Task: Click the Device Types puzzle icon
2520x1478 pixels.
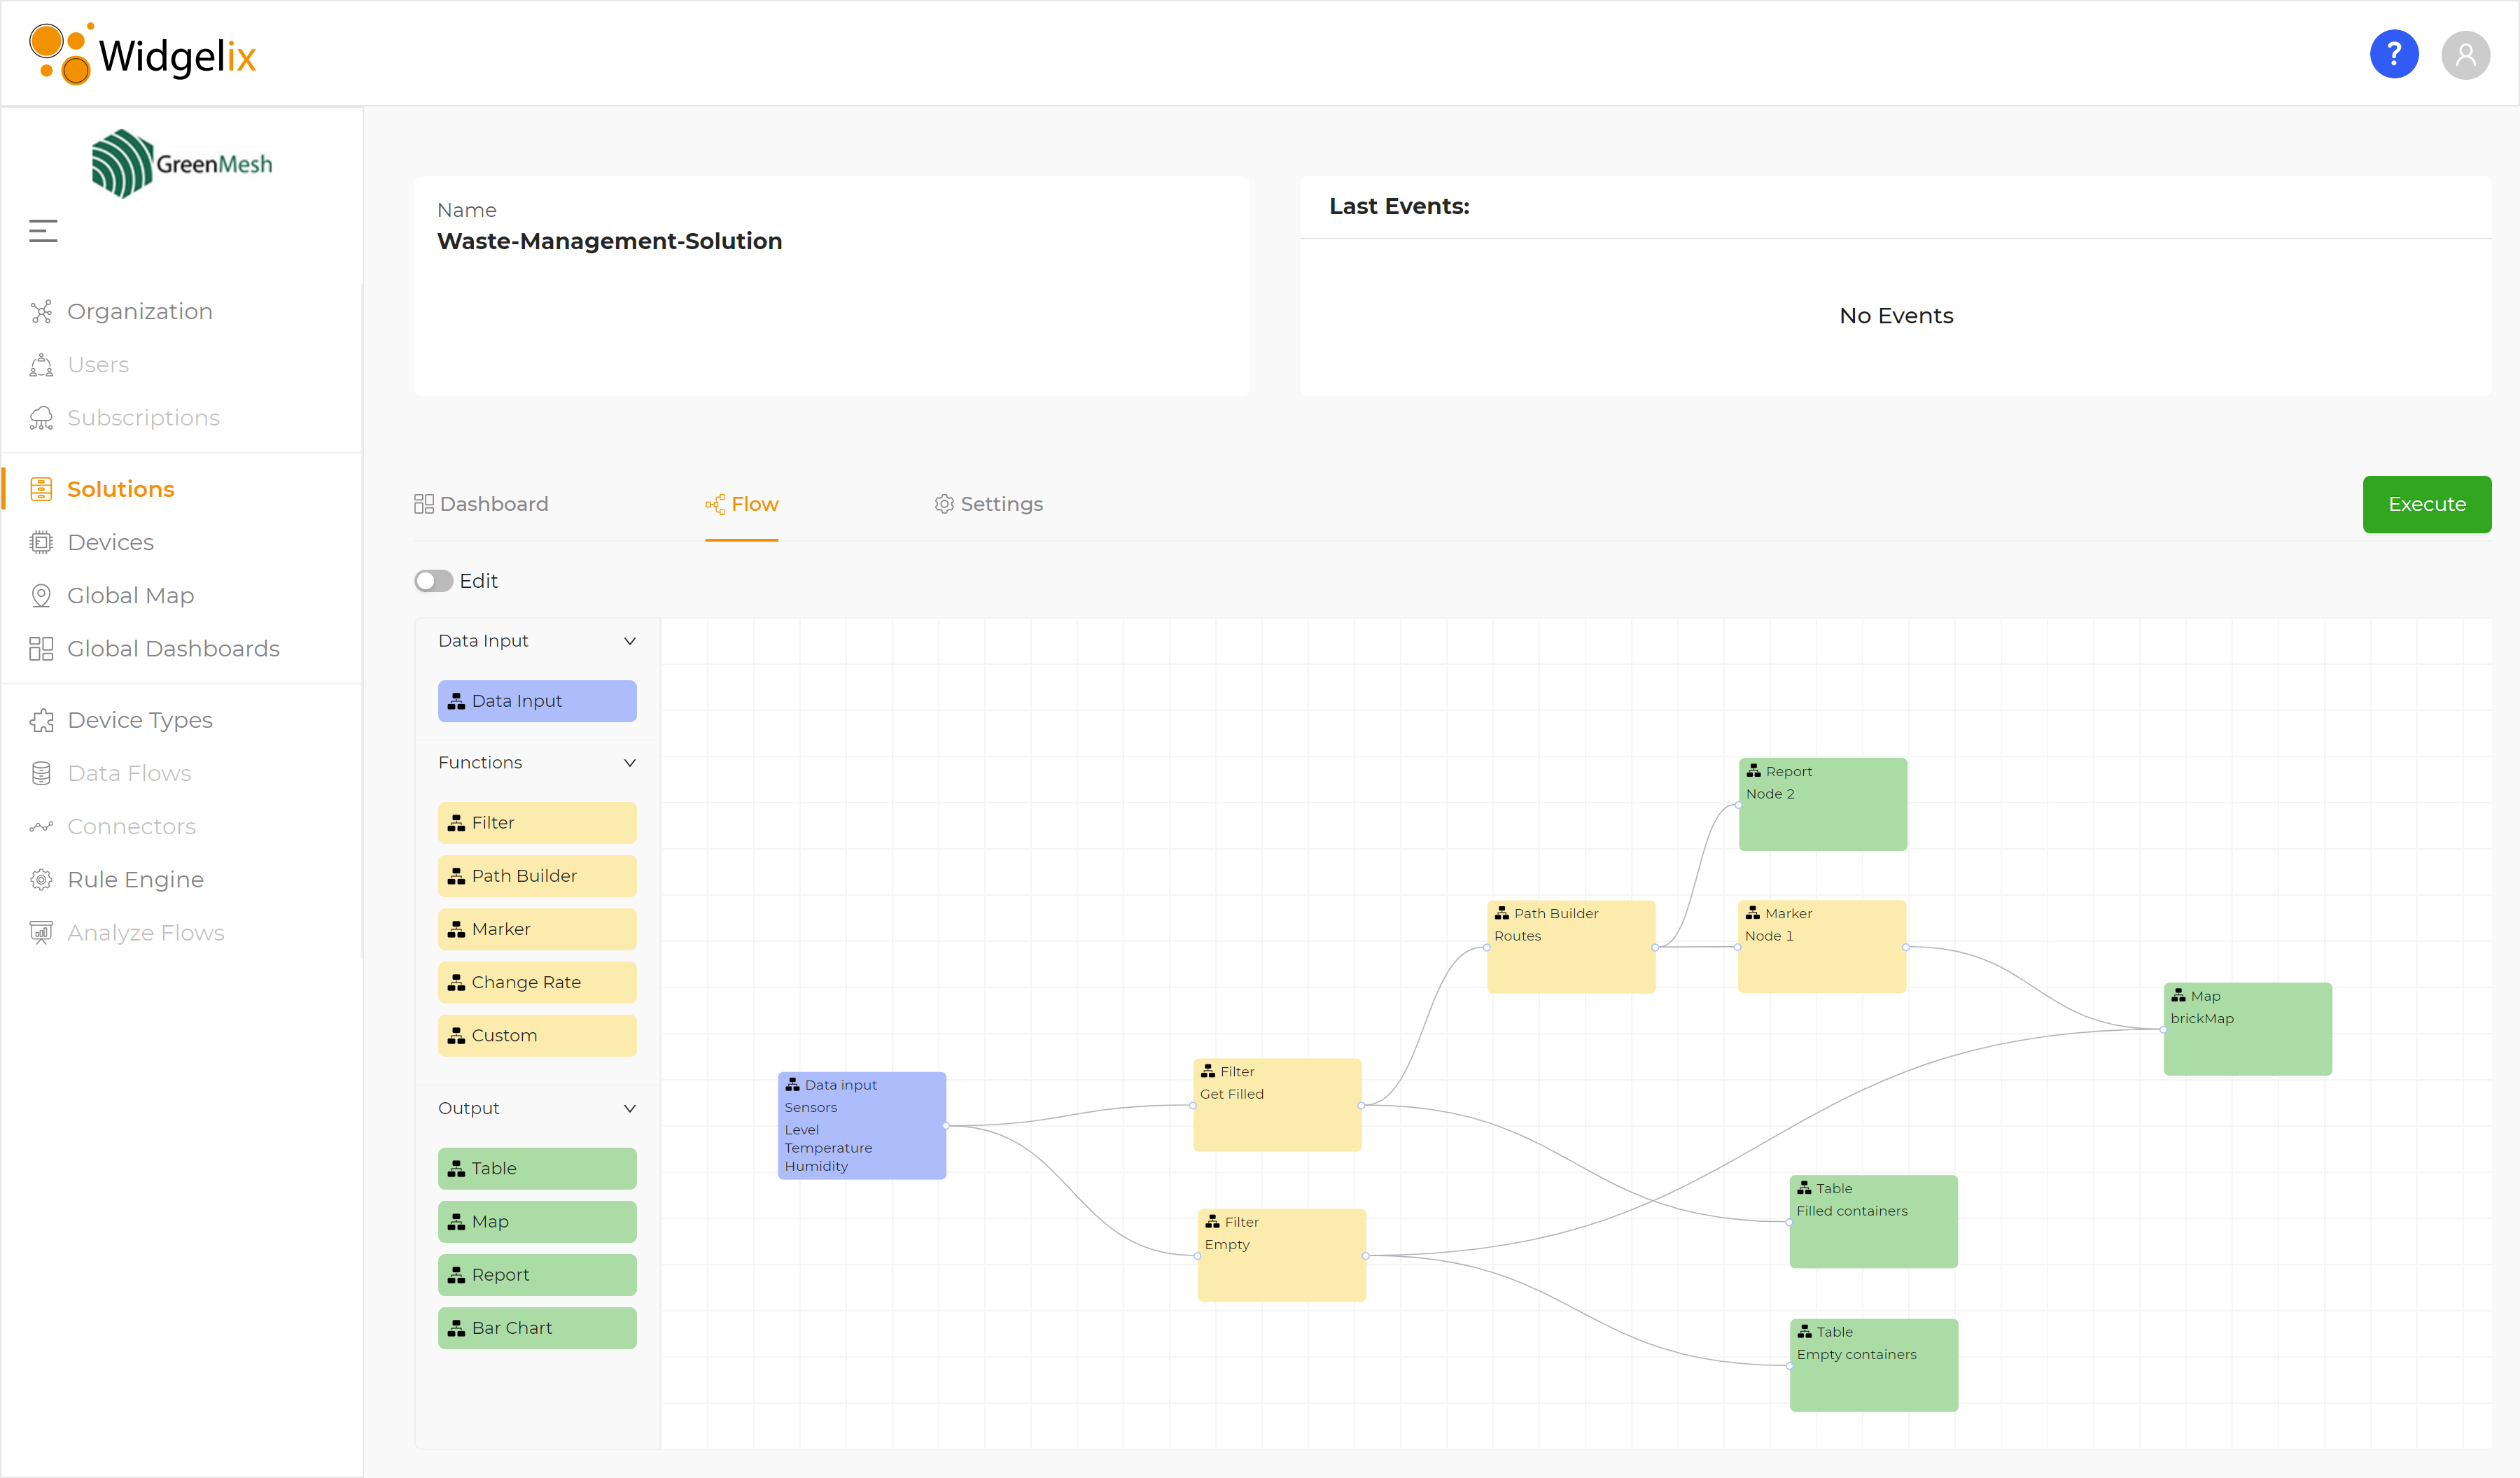Action: tap(41, 720)
